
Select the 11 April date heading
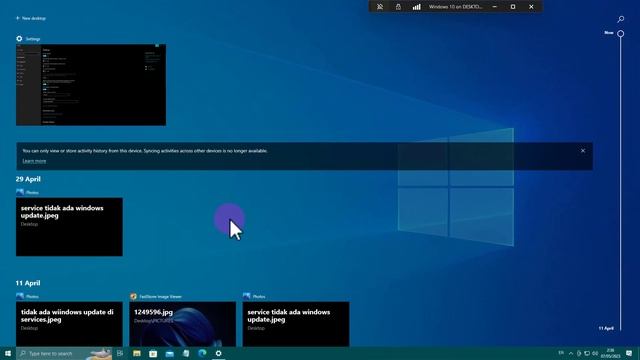(x=28, y=283)
